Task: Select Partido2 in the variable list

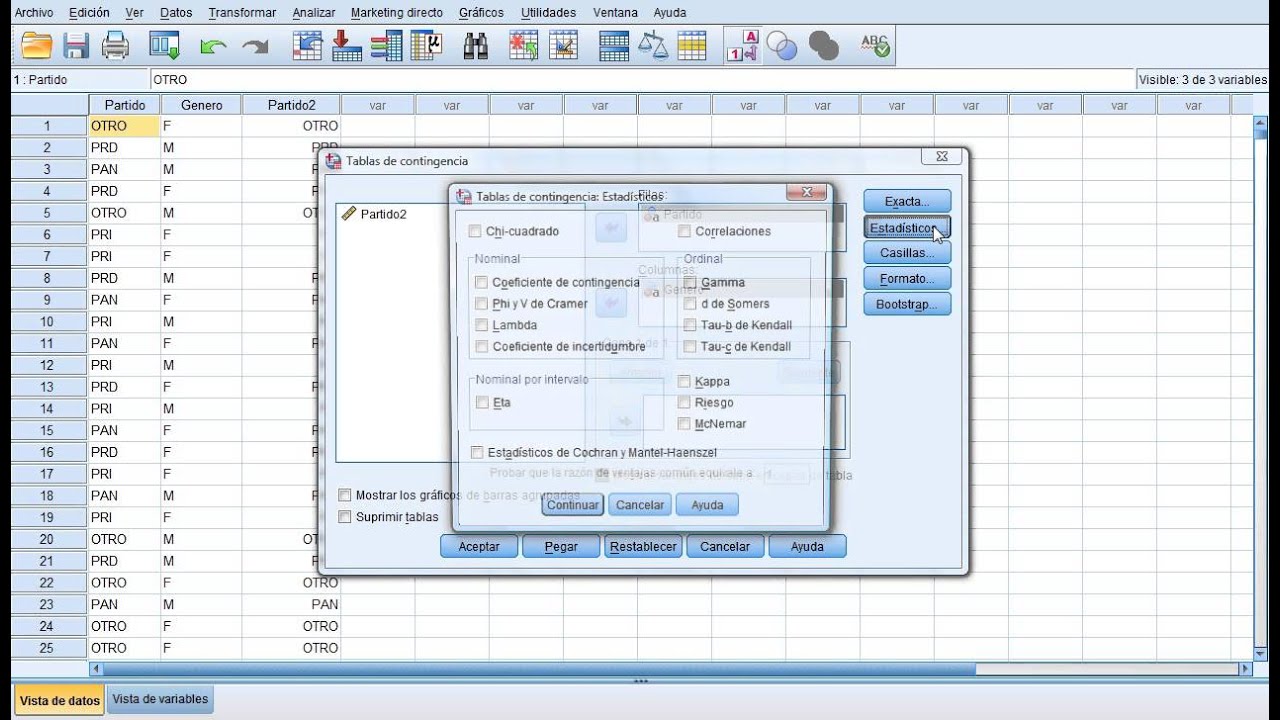Action: click(383, 214)
